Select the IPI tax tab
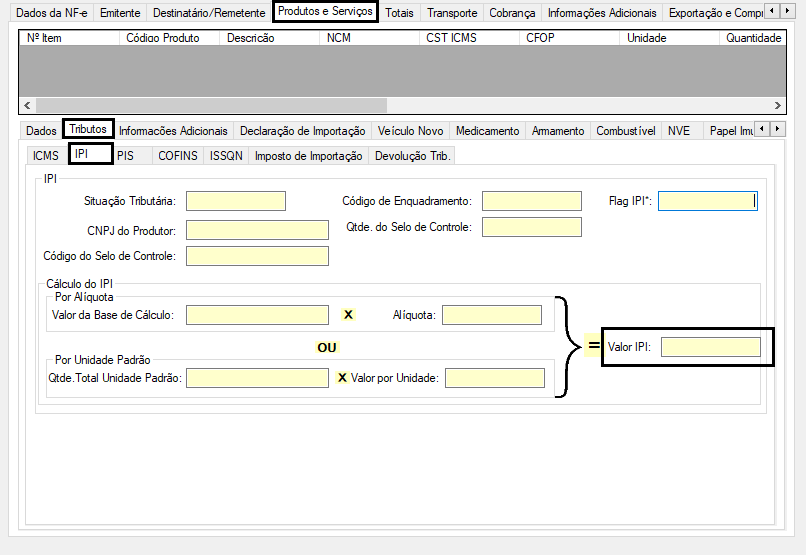 (90, 154)
